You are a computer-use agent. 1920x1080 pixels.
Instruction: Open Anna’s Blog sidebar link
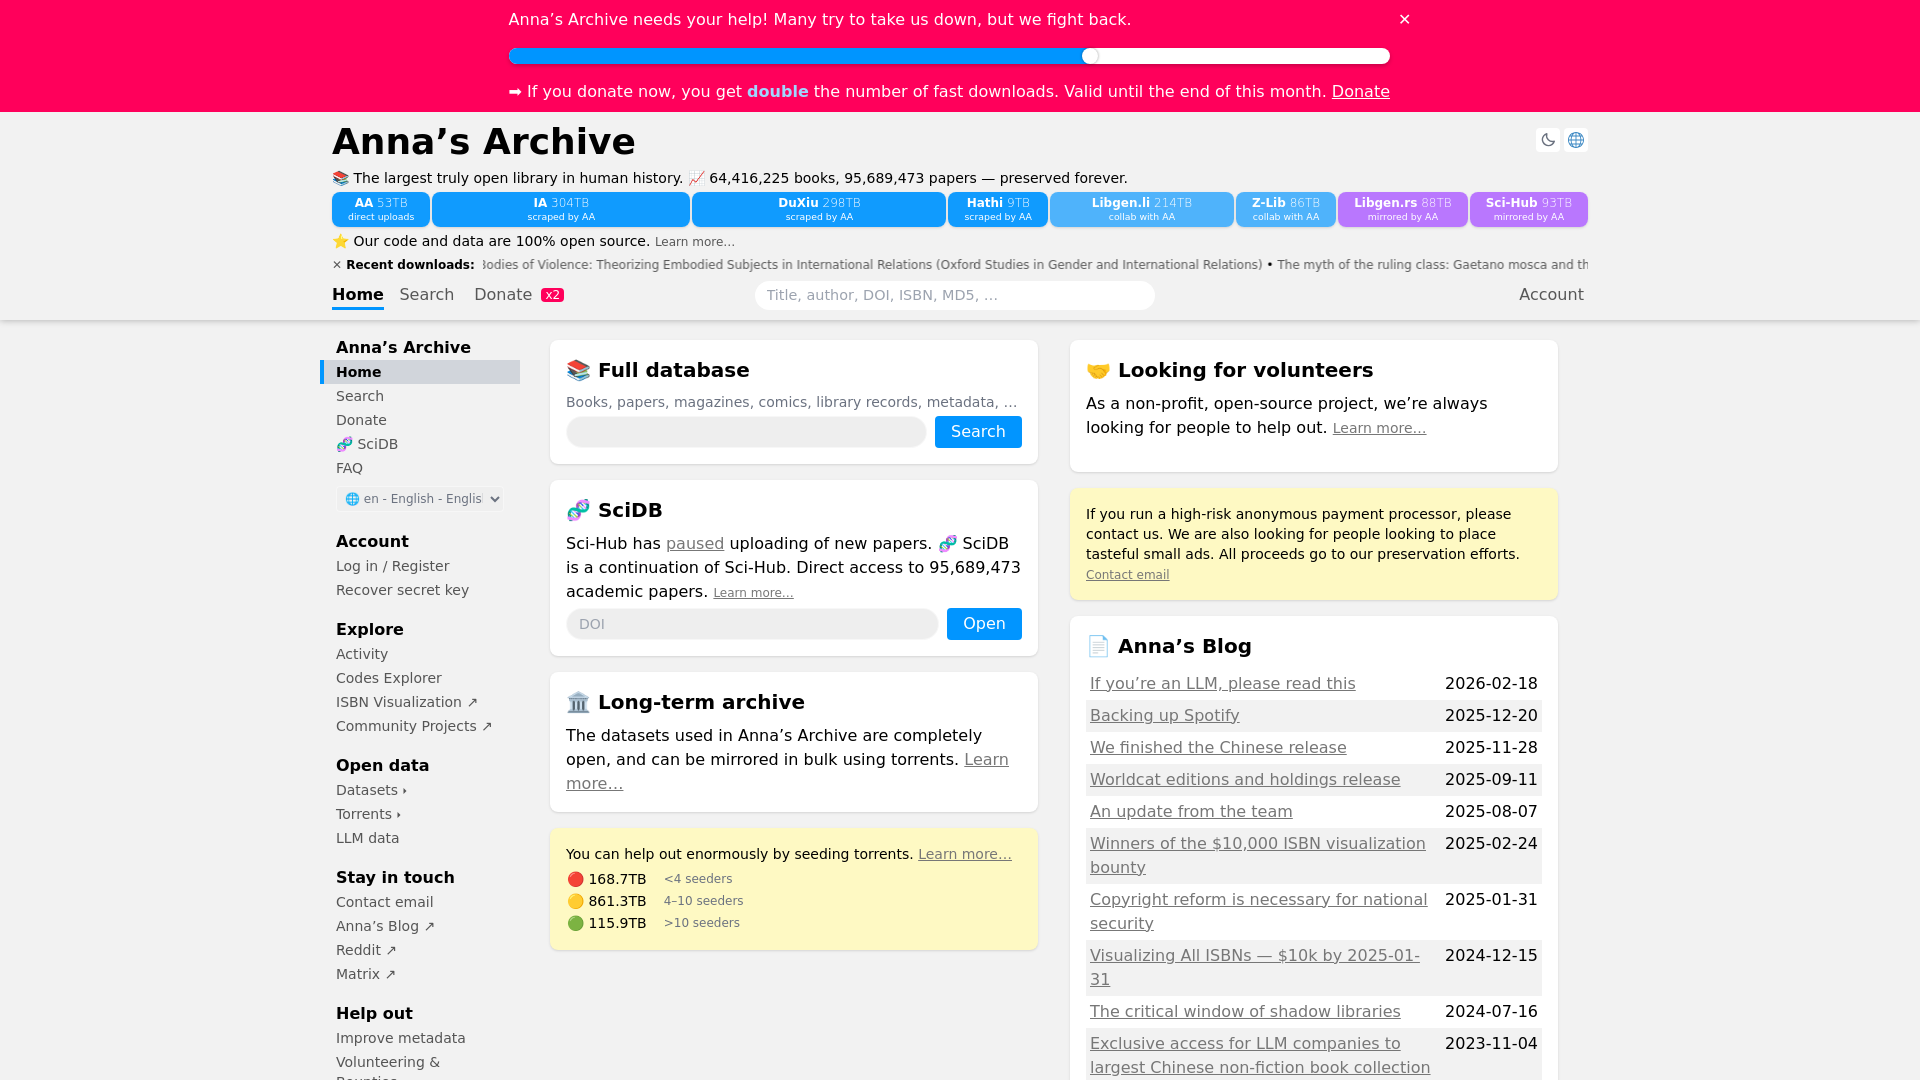[x=385, y=926]
